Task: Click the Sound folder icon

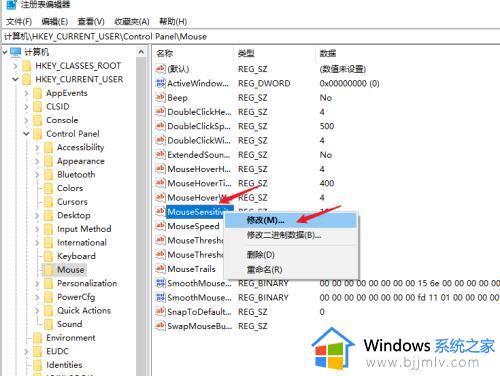Action: 49,324
